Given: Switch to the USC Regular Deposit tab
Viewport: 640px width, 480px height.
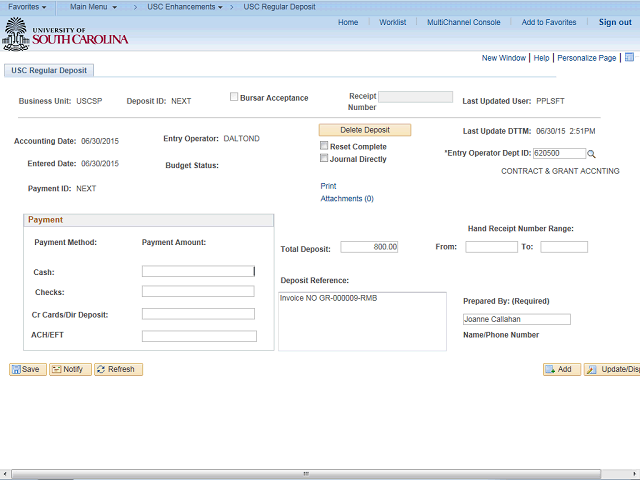Looking at the screenshot, I should (x=49, y=70).
